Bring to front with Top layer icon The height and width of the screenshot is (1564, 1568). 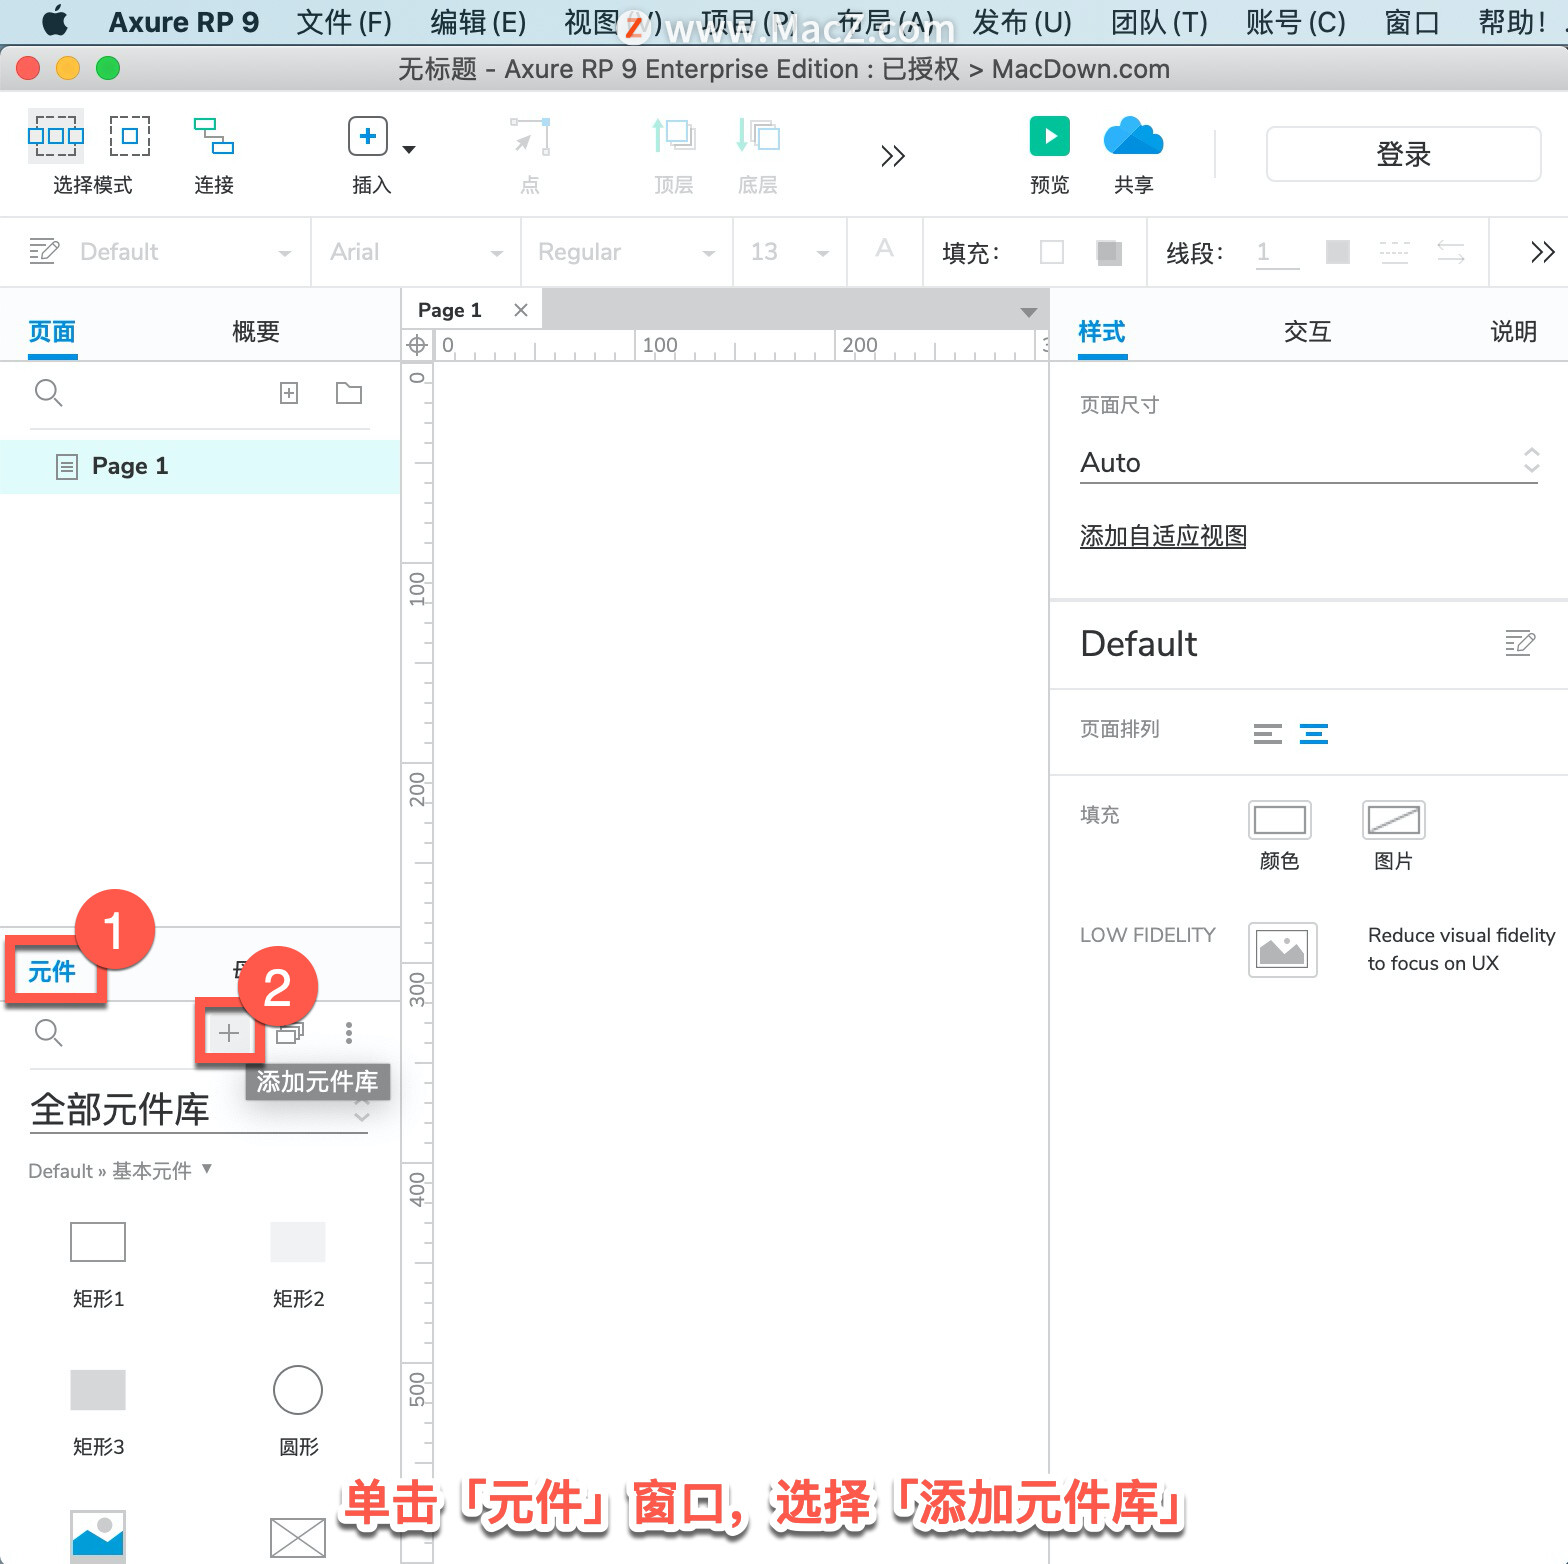(x=674, y=136)
